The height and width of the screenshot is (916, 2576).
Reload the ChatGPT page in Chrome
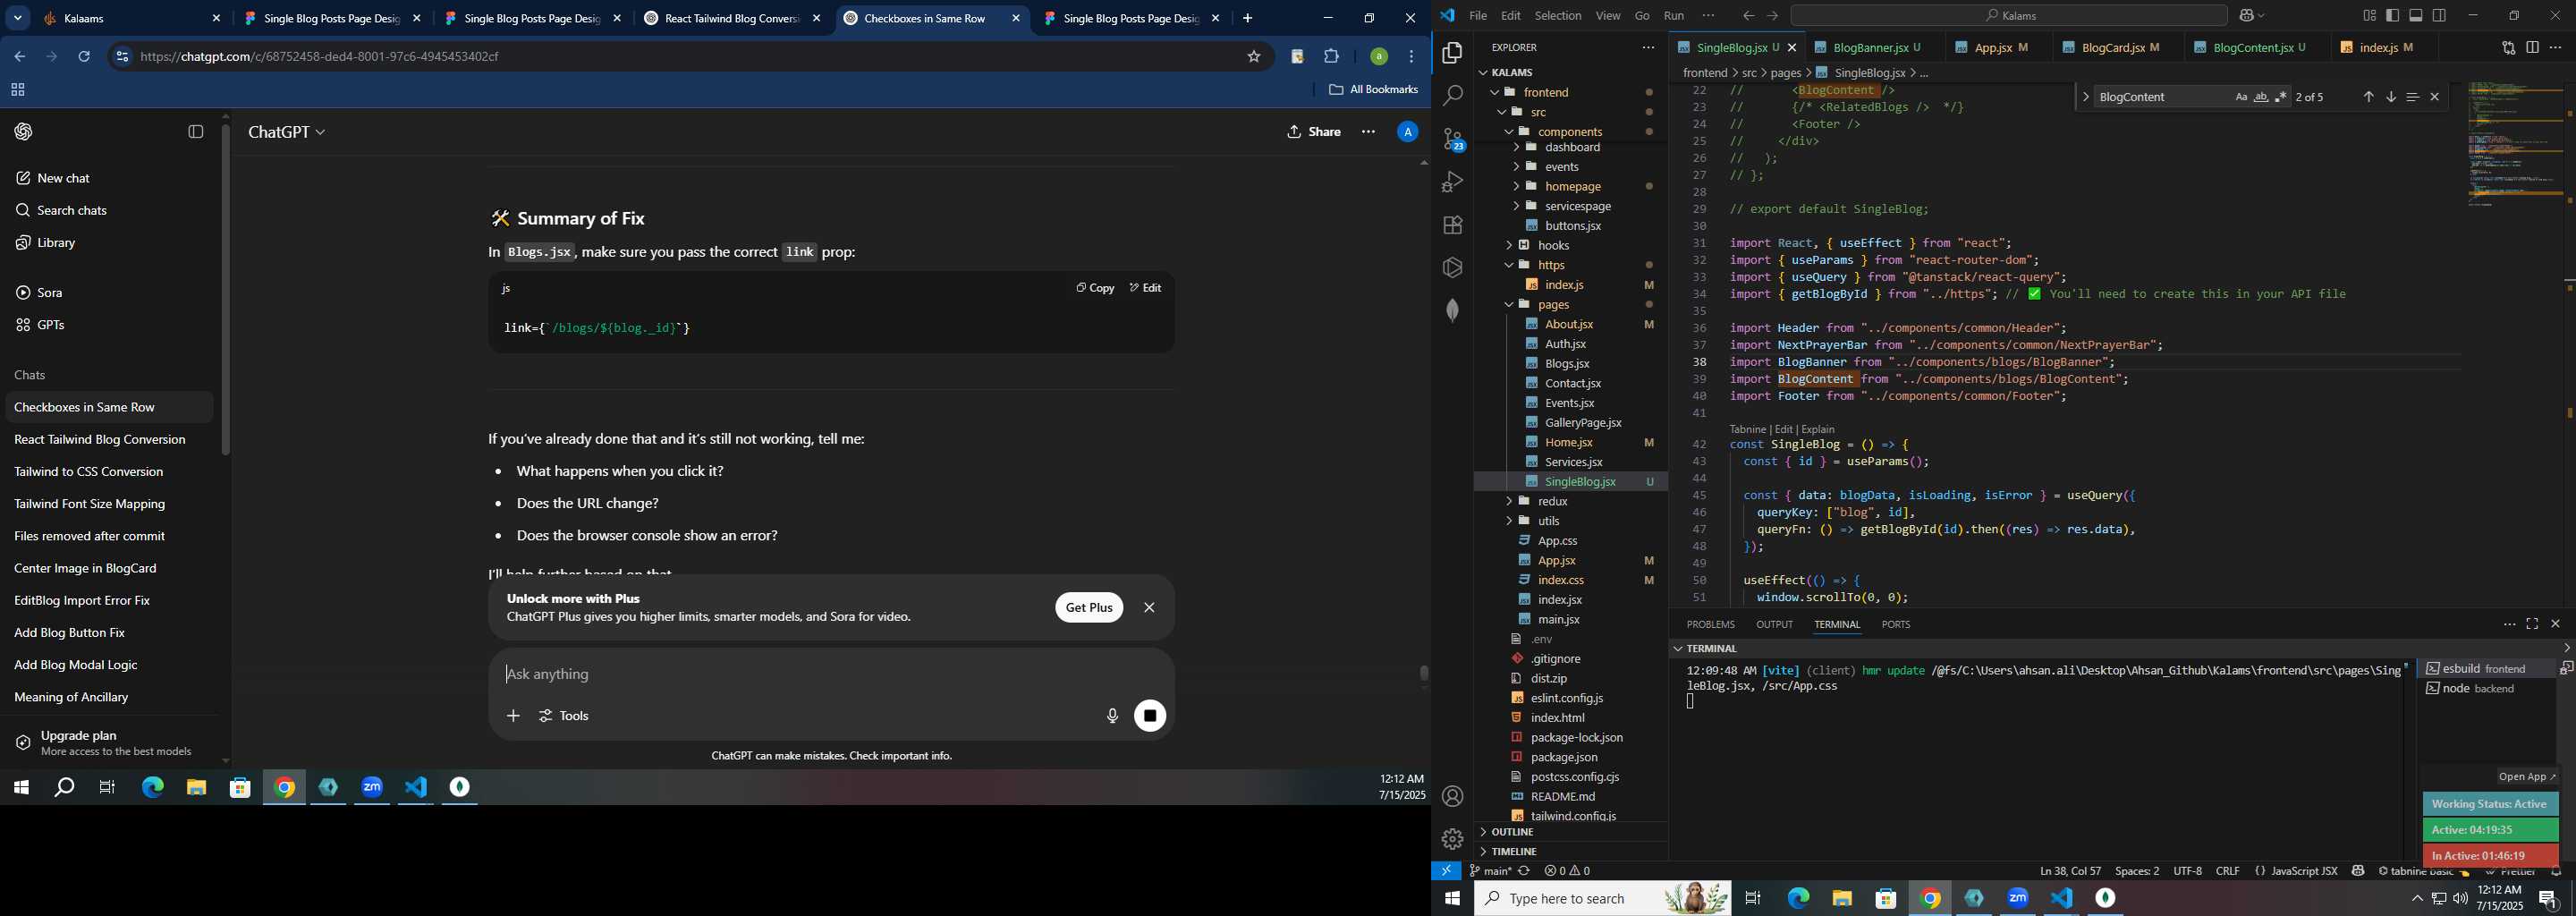tap(84, 57)
